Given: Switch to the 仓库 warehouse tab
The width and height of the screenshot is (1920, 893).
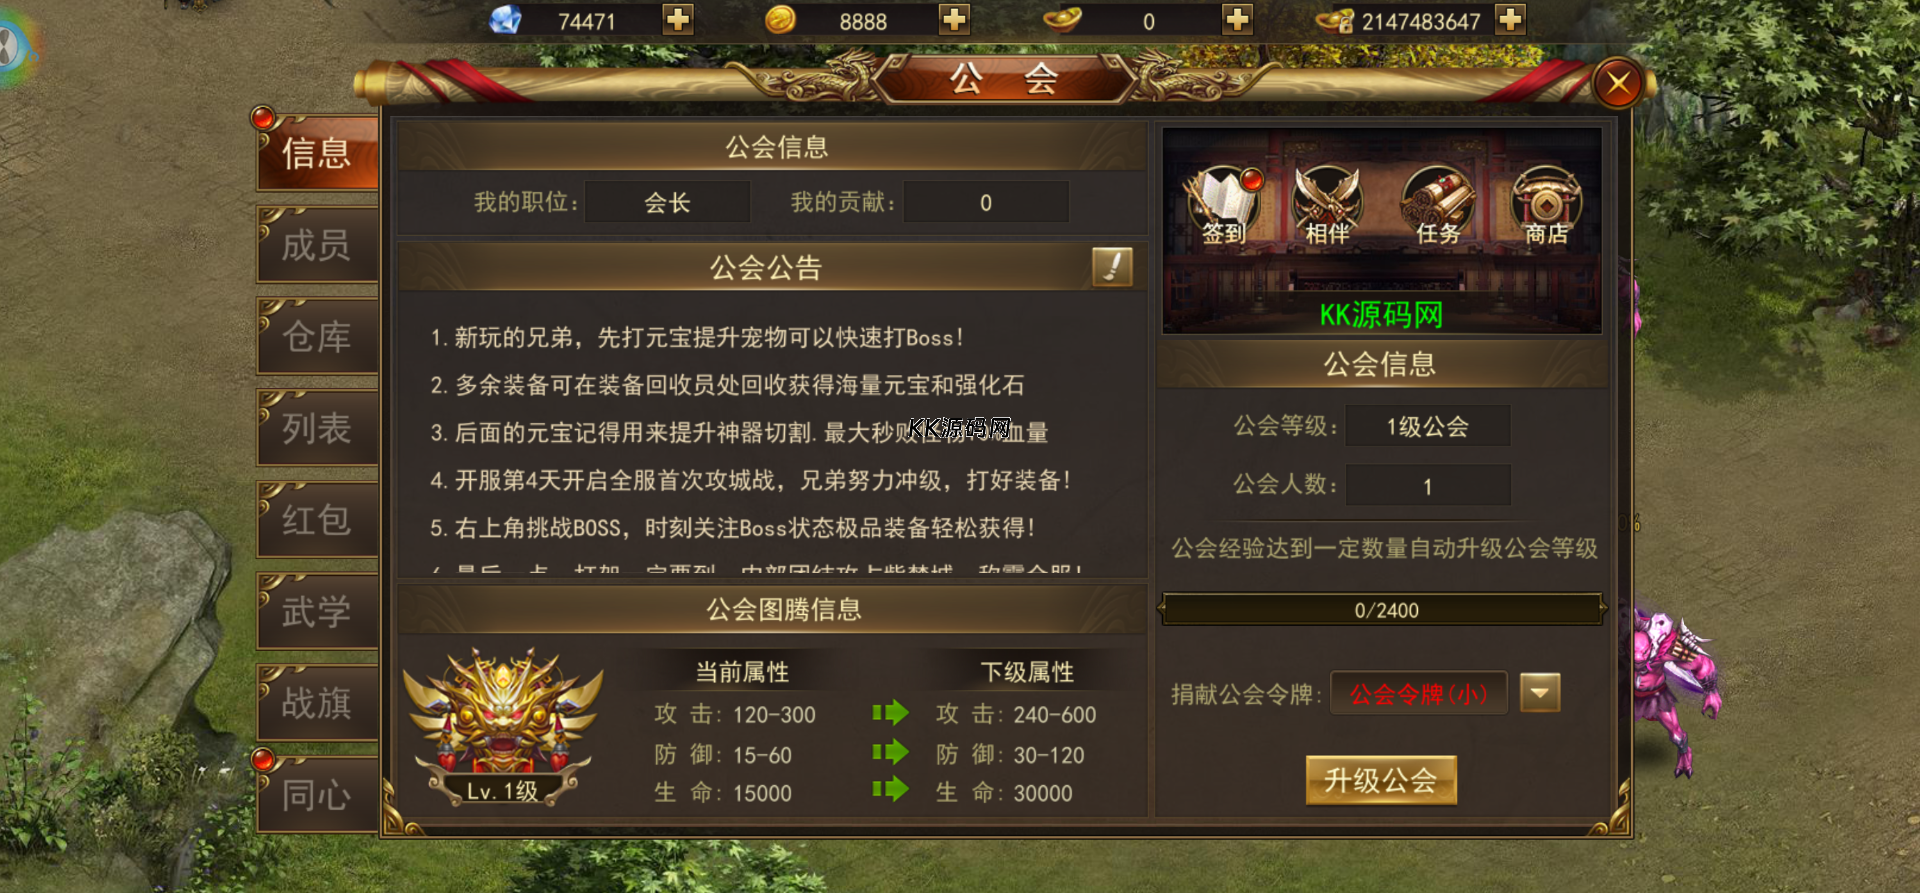Looking at the screenshot, I should click(x=317, y=337).
